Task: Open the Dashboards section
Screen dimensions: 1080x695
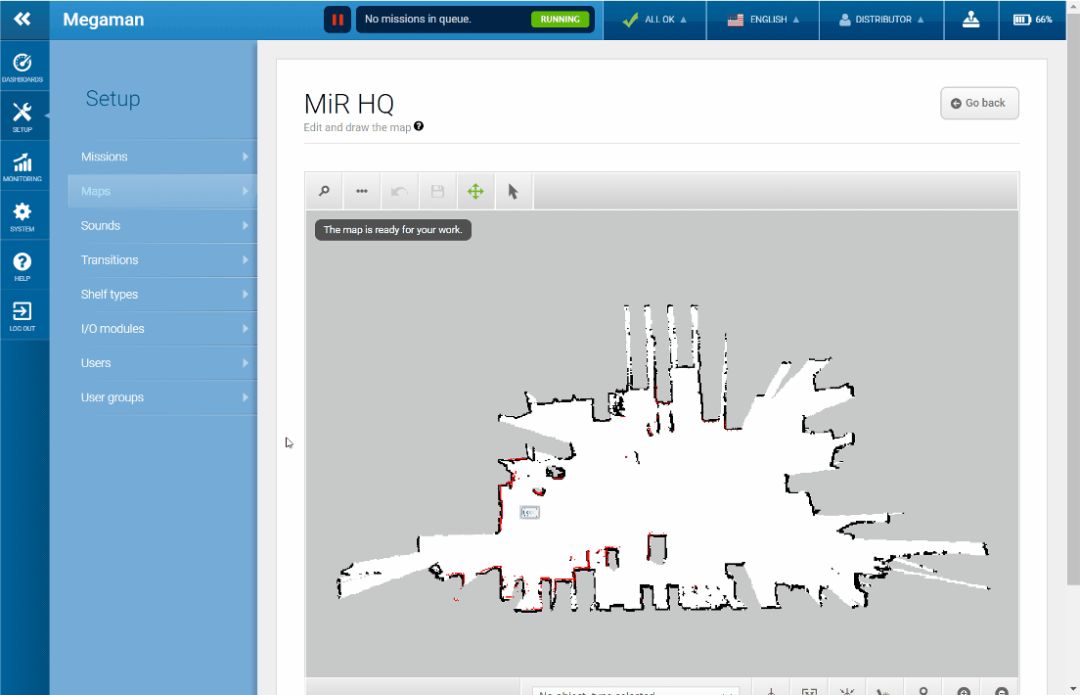Action: point(22,67)
